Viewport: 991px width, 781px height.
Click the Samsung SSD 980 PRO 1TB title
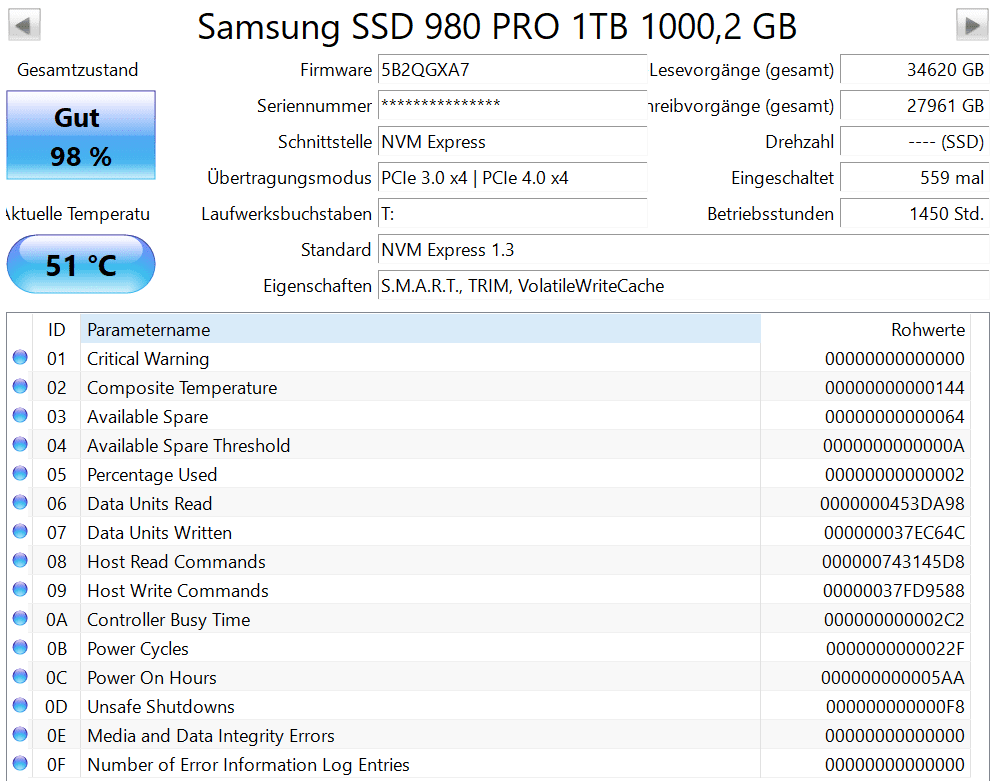click(x=497, y=27)
